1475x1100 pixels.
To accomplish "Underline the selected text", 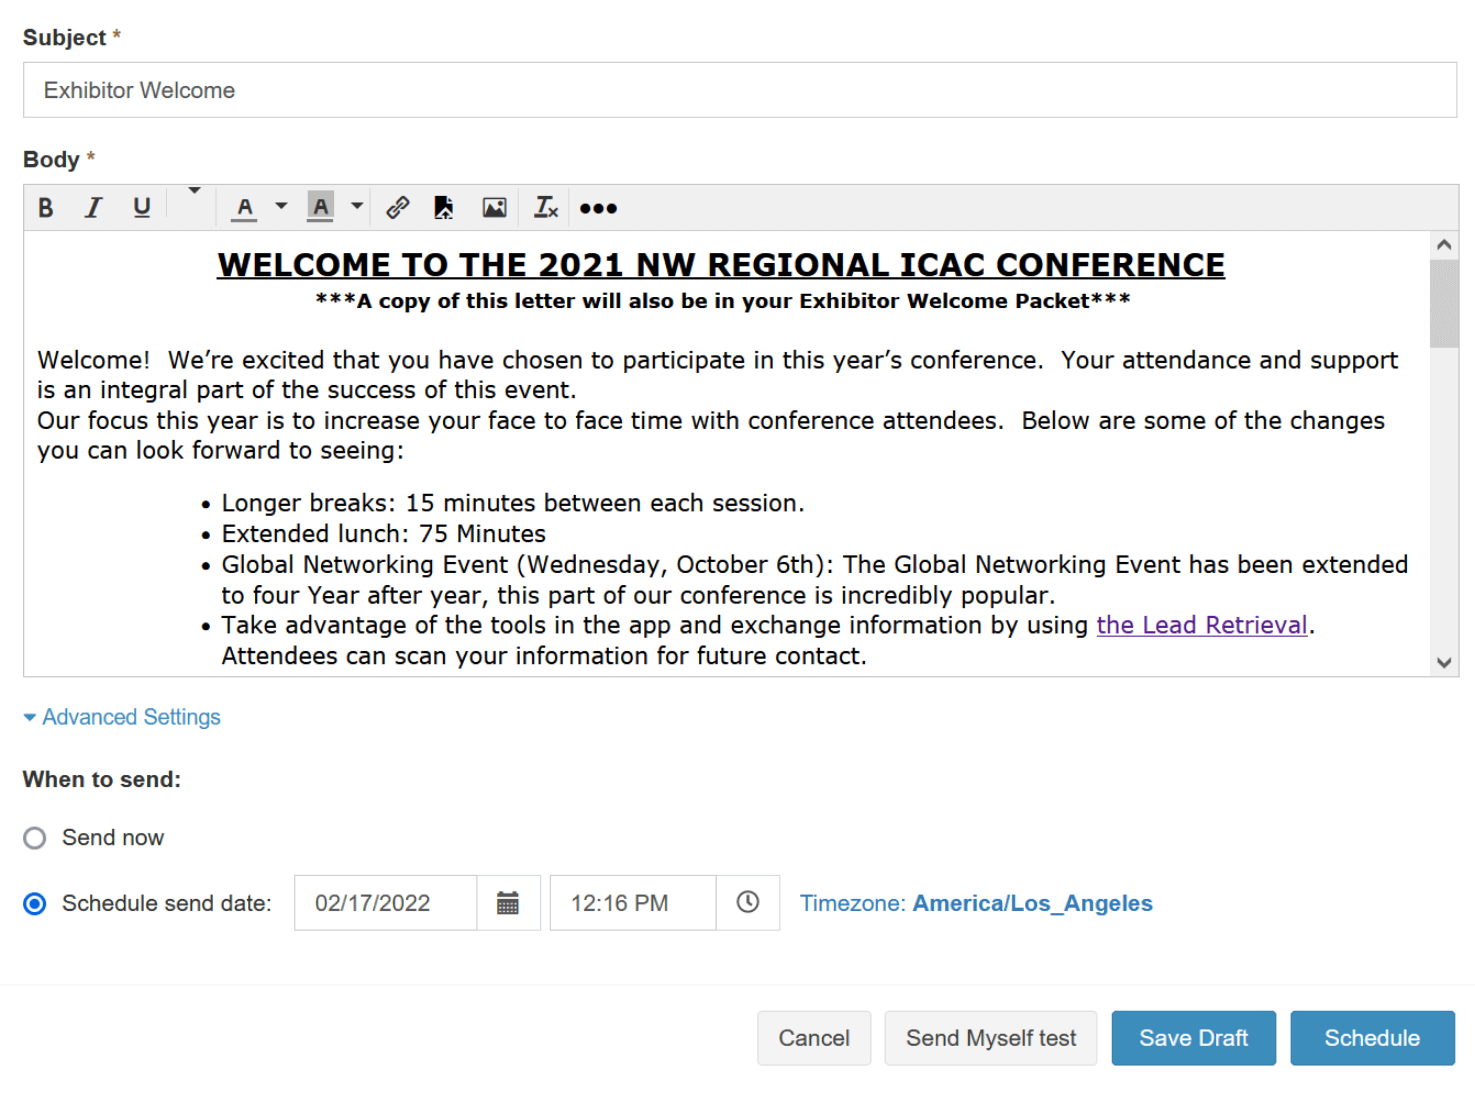I will (x=142, y=208).
